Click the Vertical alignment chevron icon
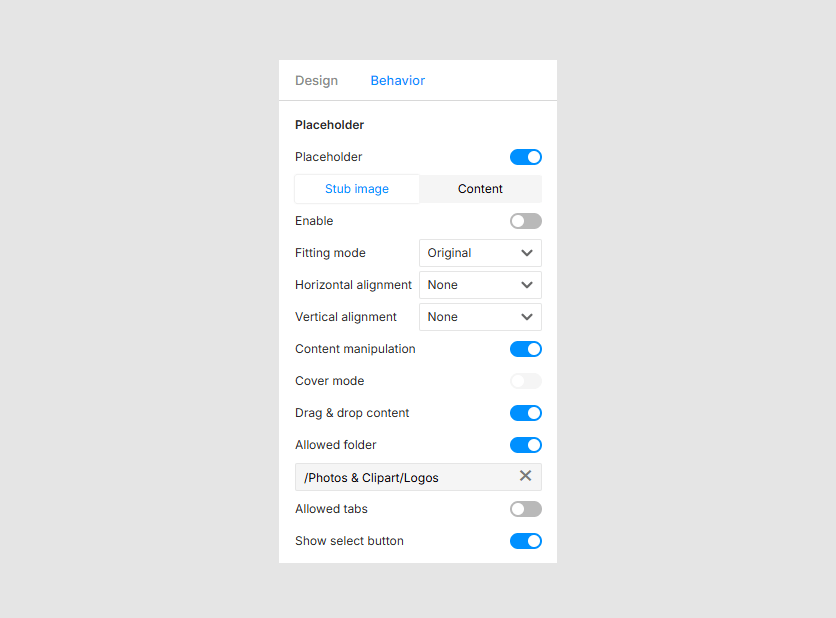 pyautogui.click(x=528, y=316)
